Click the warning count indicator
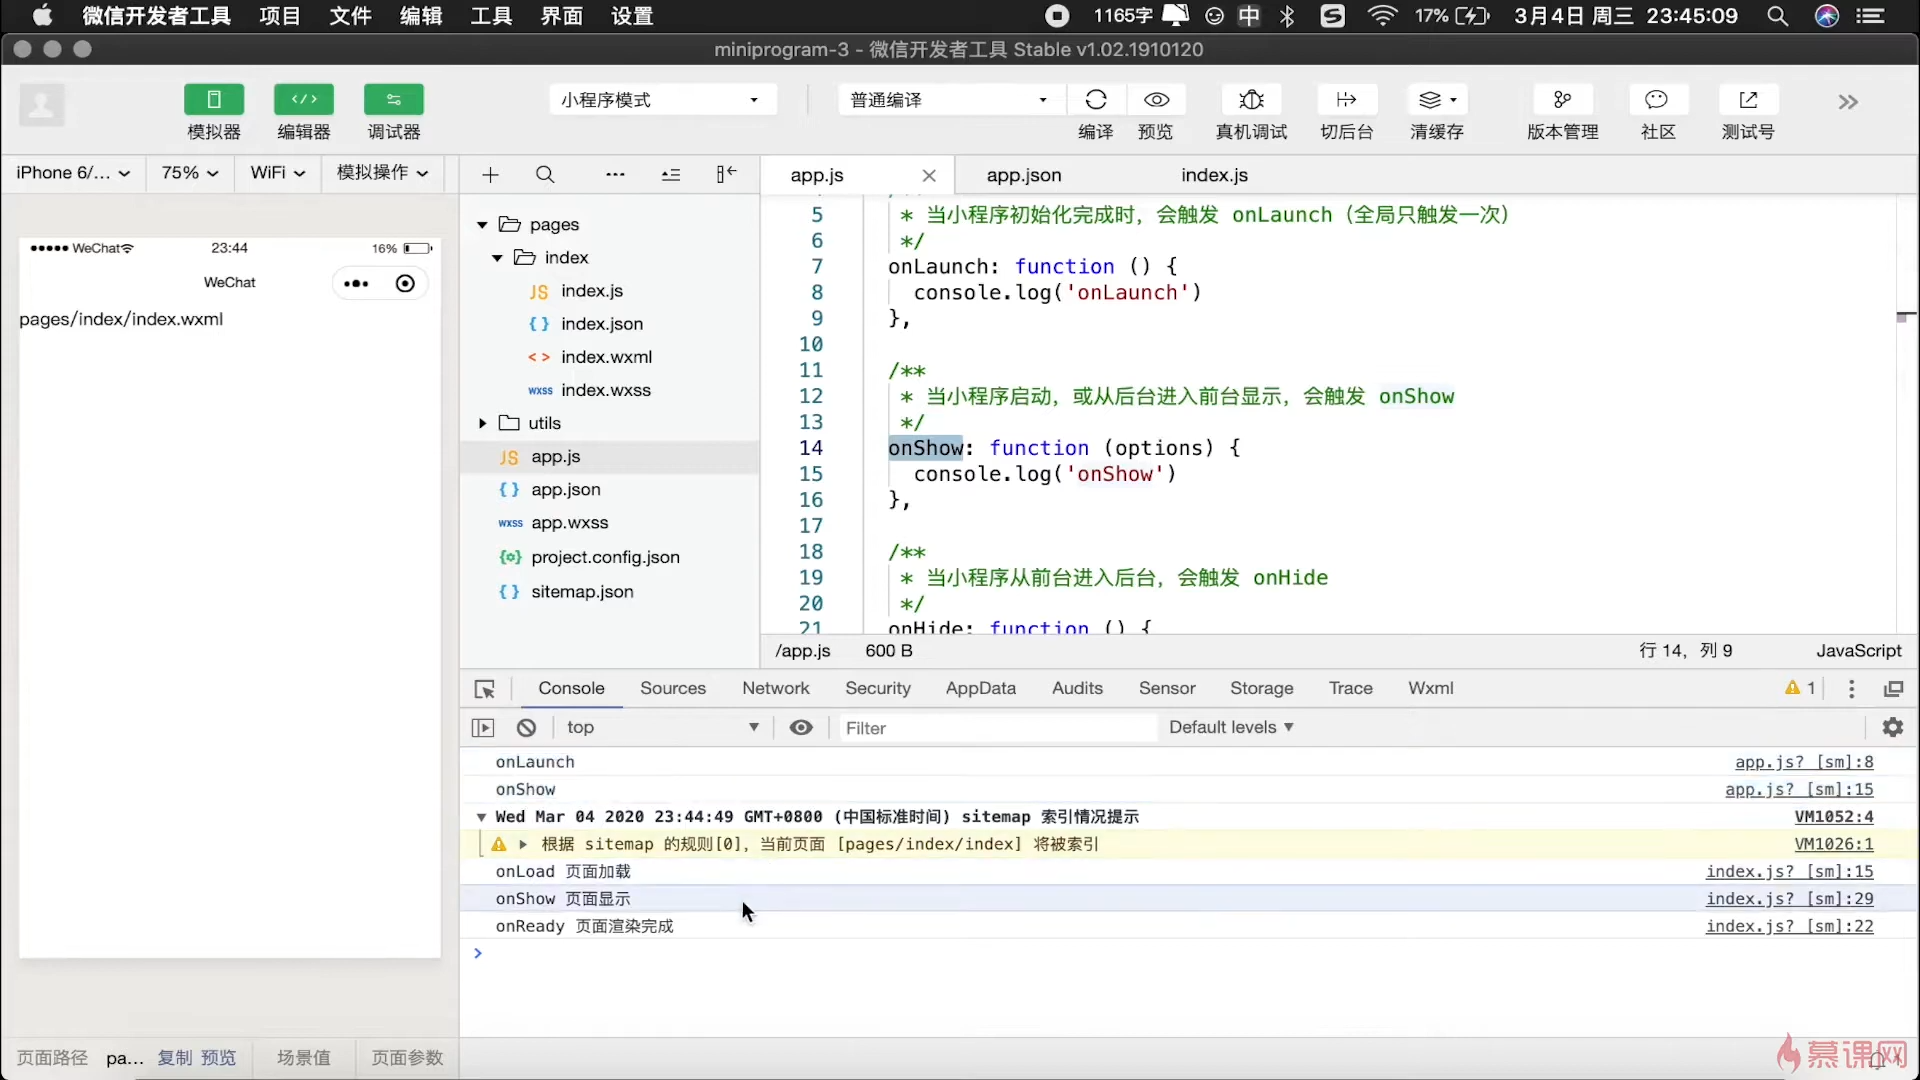 (1801, 688)
